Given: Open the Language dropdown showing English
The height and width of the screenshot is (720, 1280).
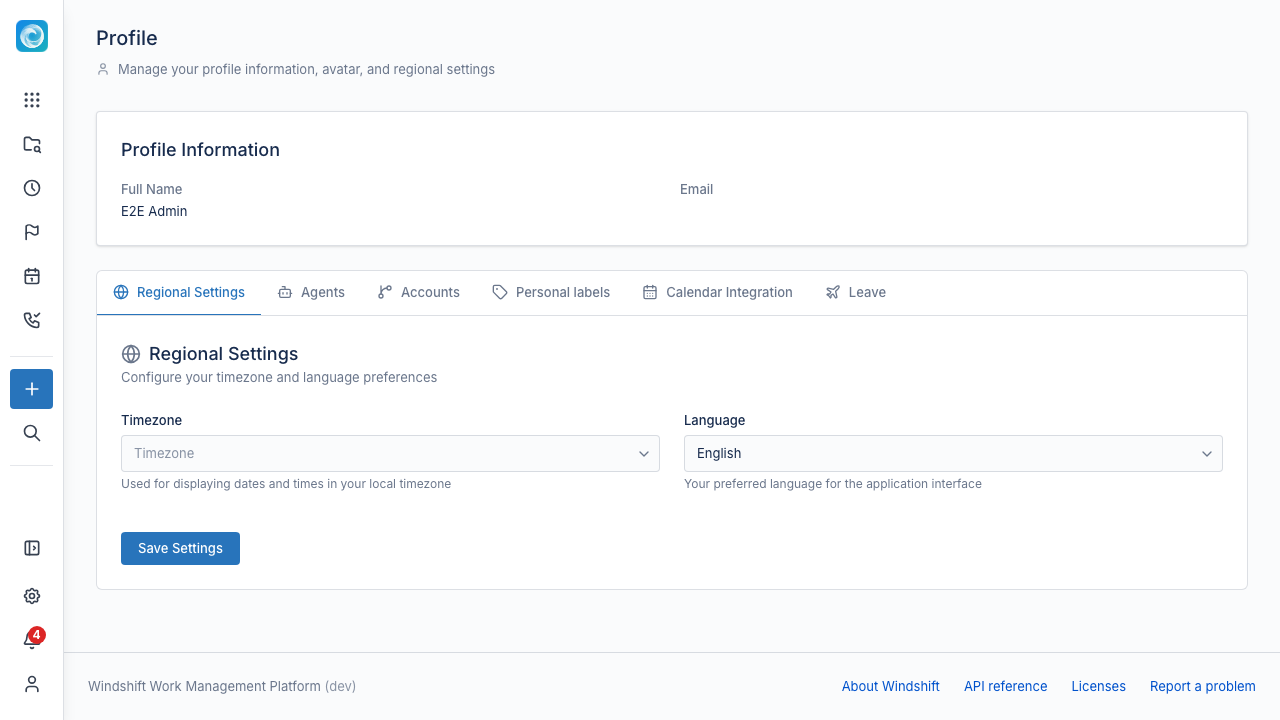Looking at the screenshot, I should click(953, 453).
